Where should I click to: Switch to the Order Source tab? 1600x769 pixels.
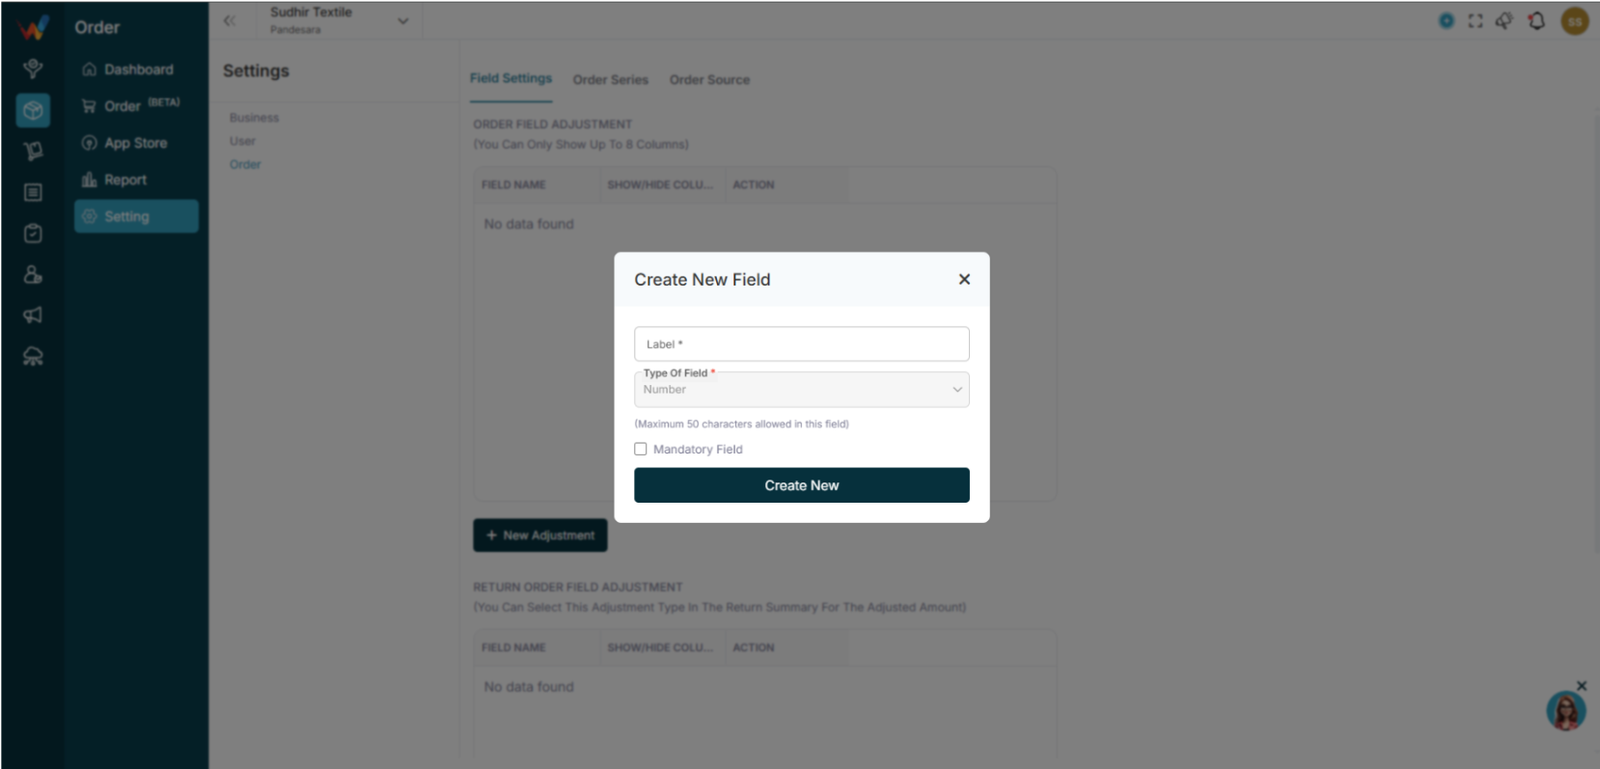pos(709,80)
